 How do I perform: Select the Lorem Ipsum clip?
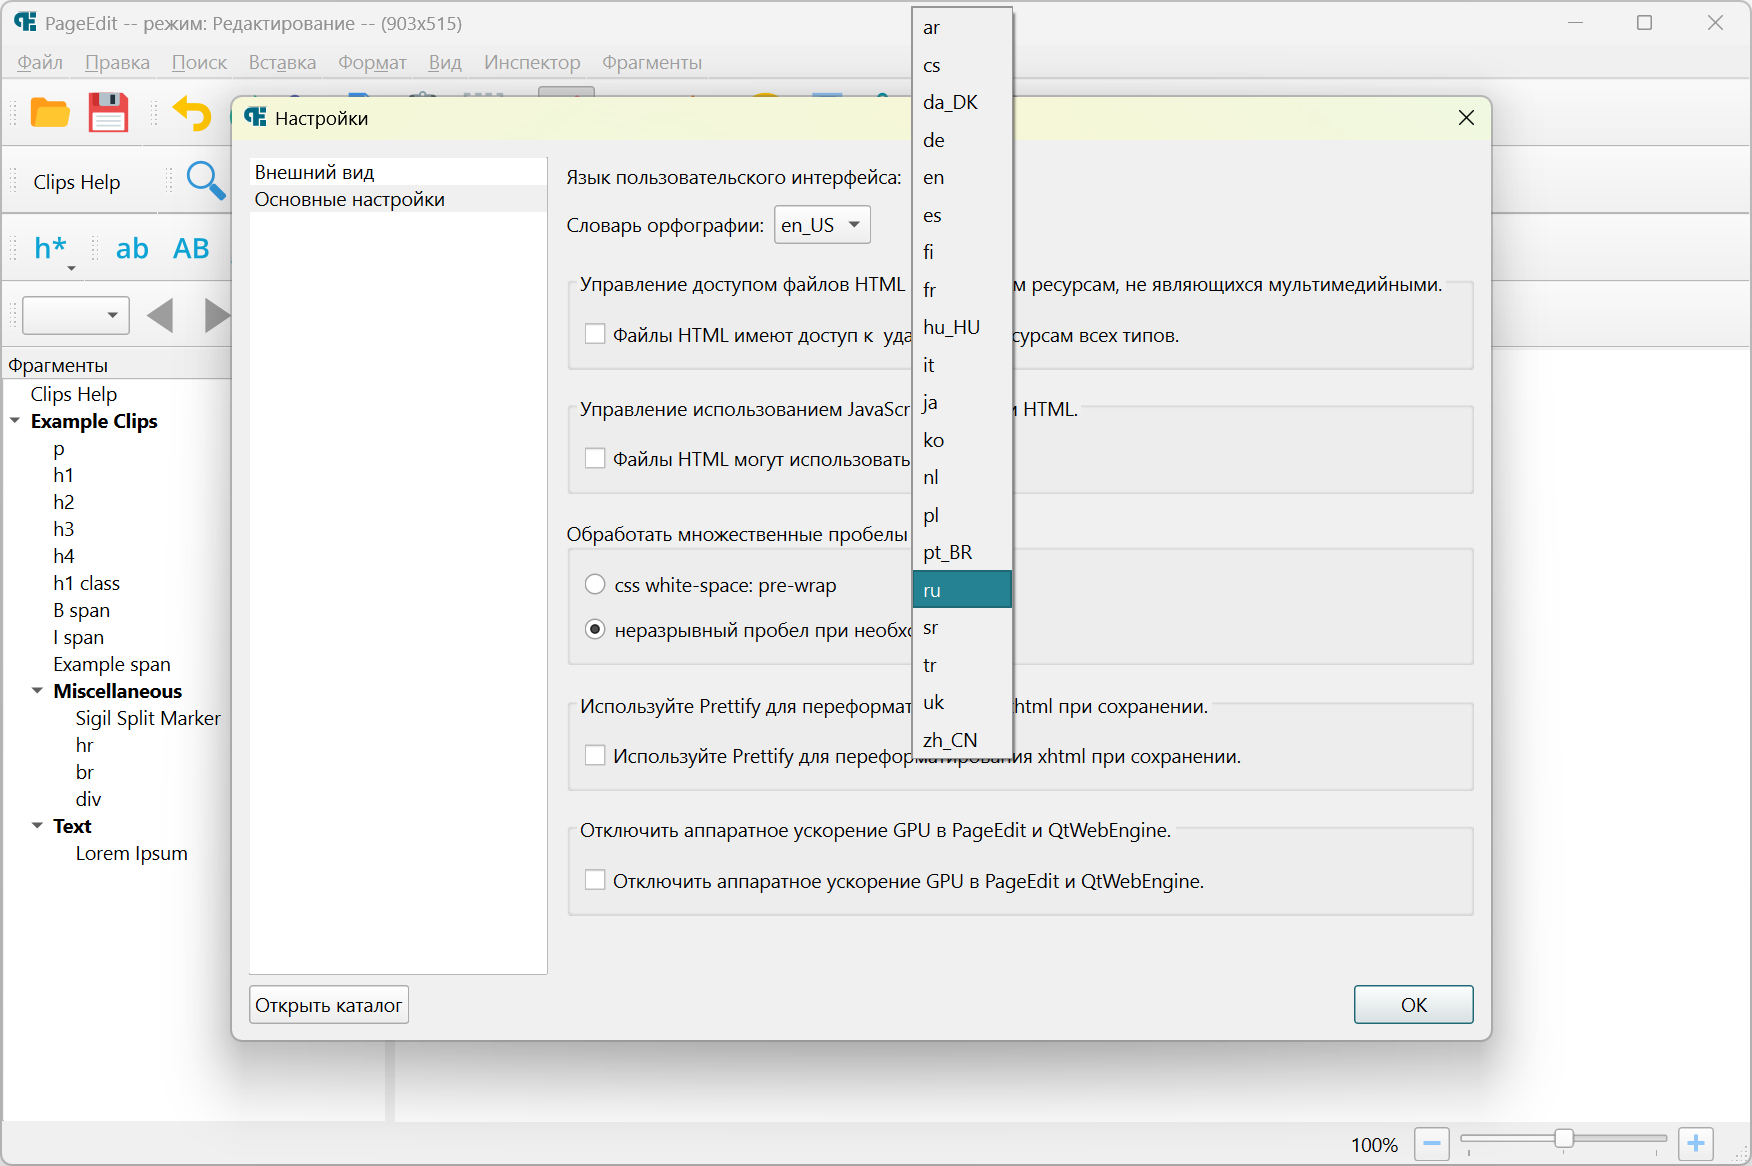(x=132, y=853)
